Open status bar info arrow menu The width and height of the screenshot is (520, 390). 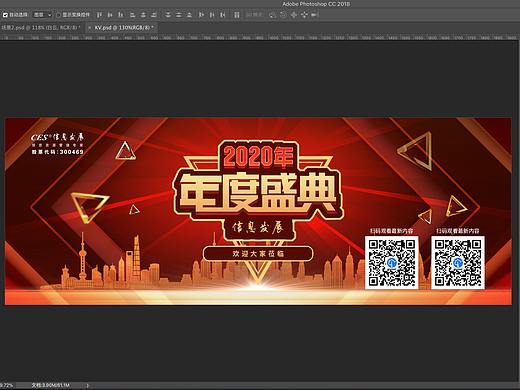[x=88, y=385]
